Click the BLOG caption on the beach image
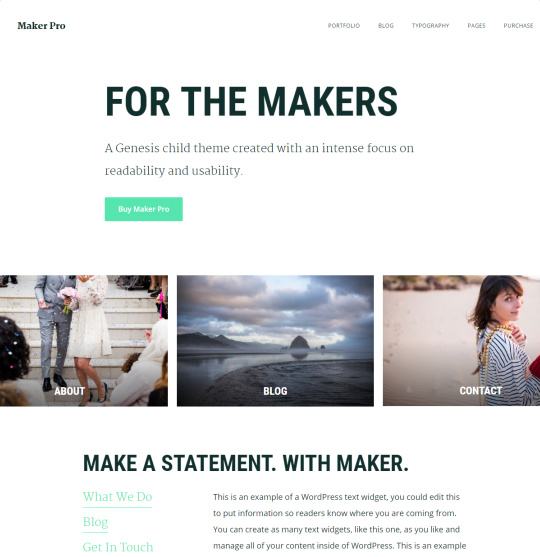 (275, 391)
